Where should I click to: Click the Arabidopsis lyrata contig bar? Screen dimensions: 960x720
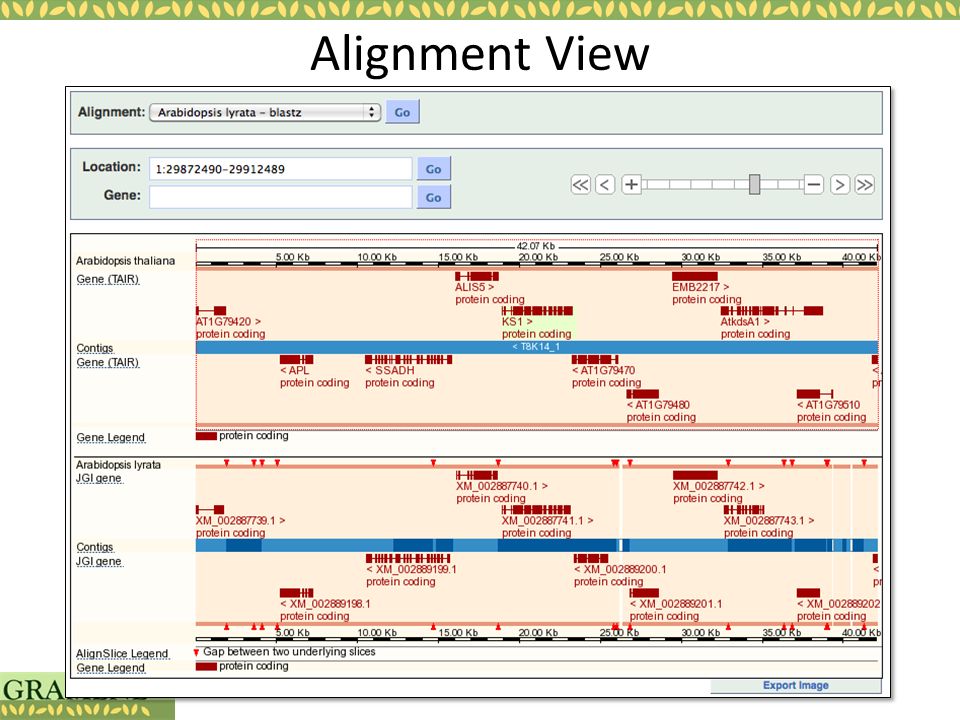click(537, 546)
